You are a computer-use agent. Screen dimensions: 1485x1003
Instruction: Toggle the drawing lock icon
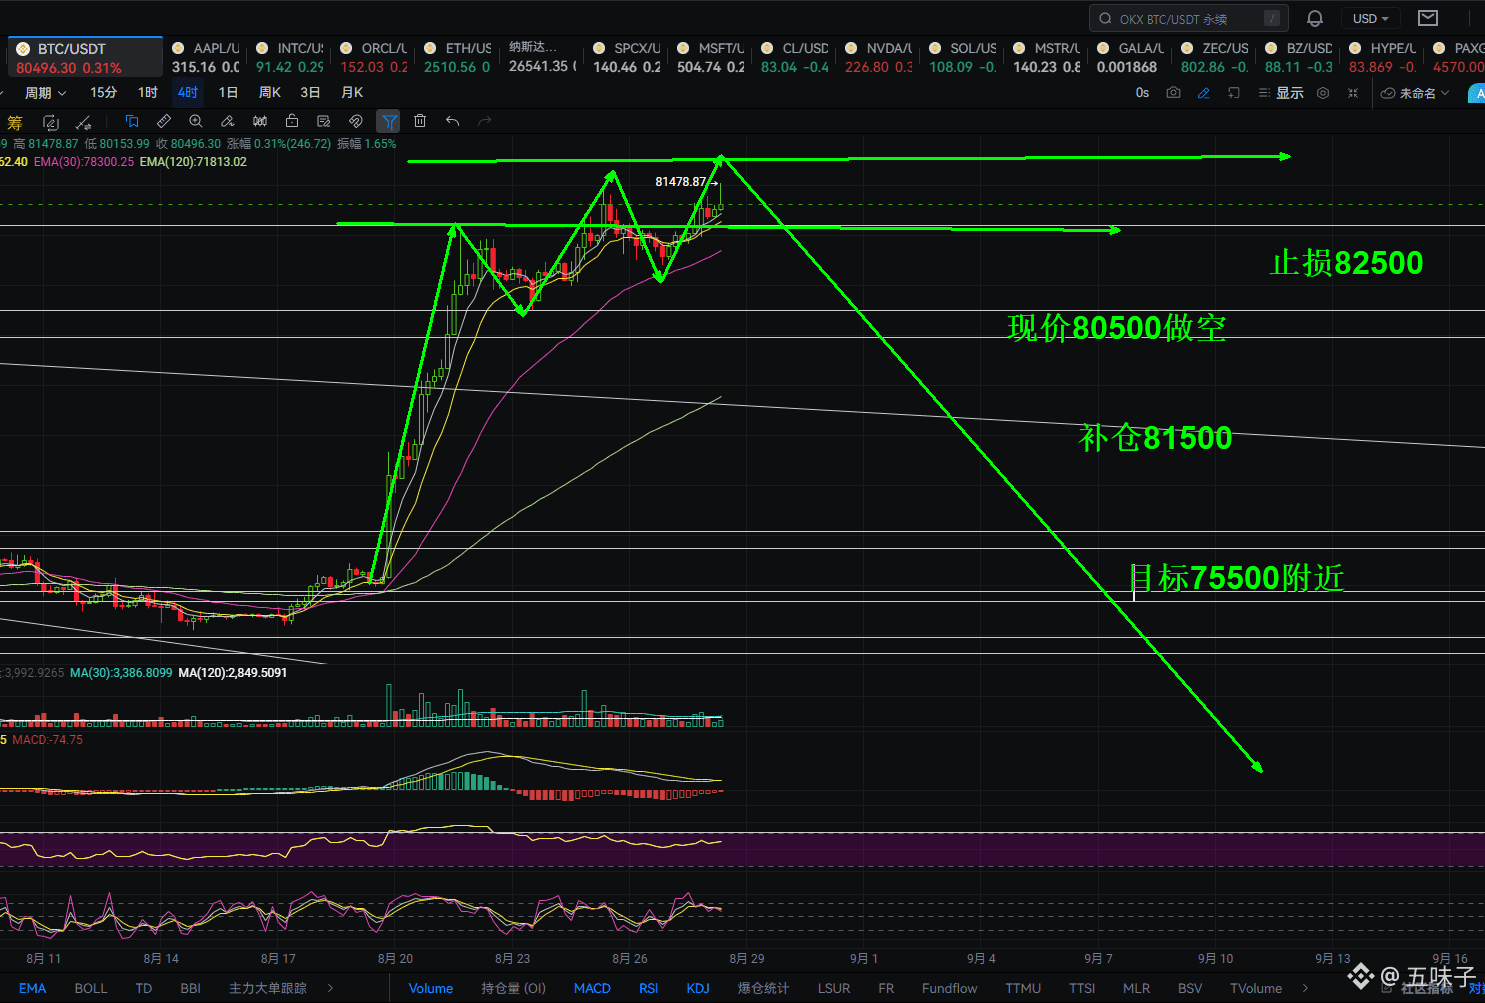[292, 121]
